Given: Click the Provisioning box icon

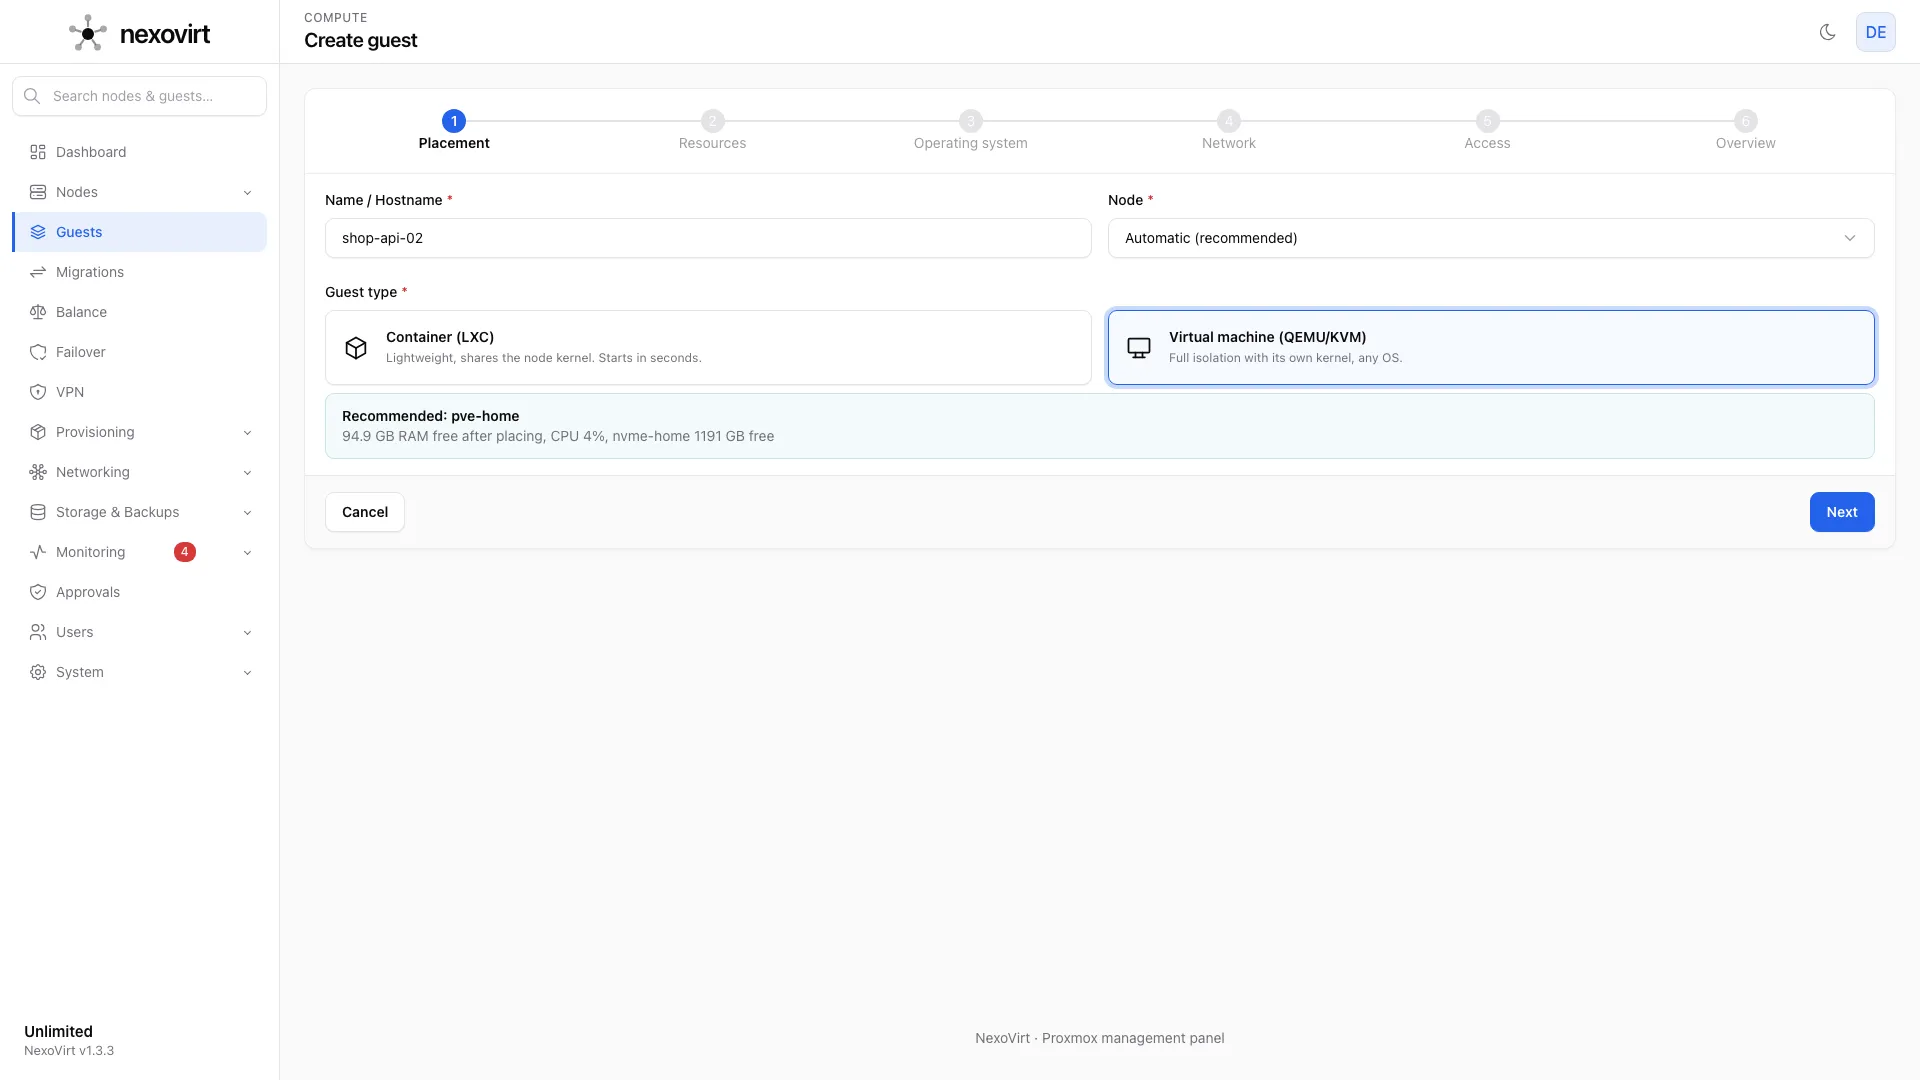Looking at the screenshot, I should (38, 432).
